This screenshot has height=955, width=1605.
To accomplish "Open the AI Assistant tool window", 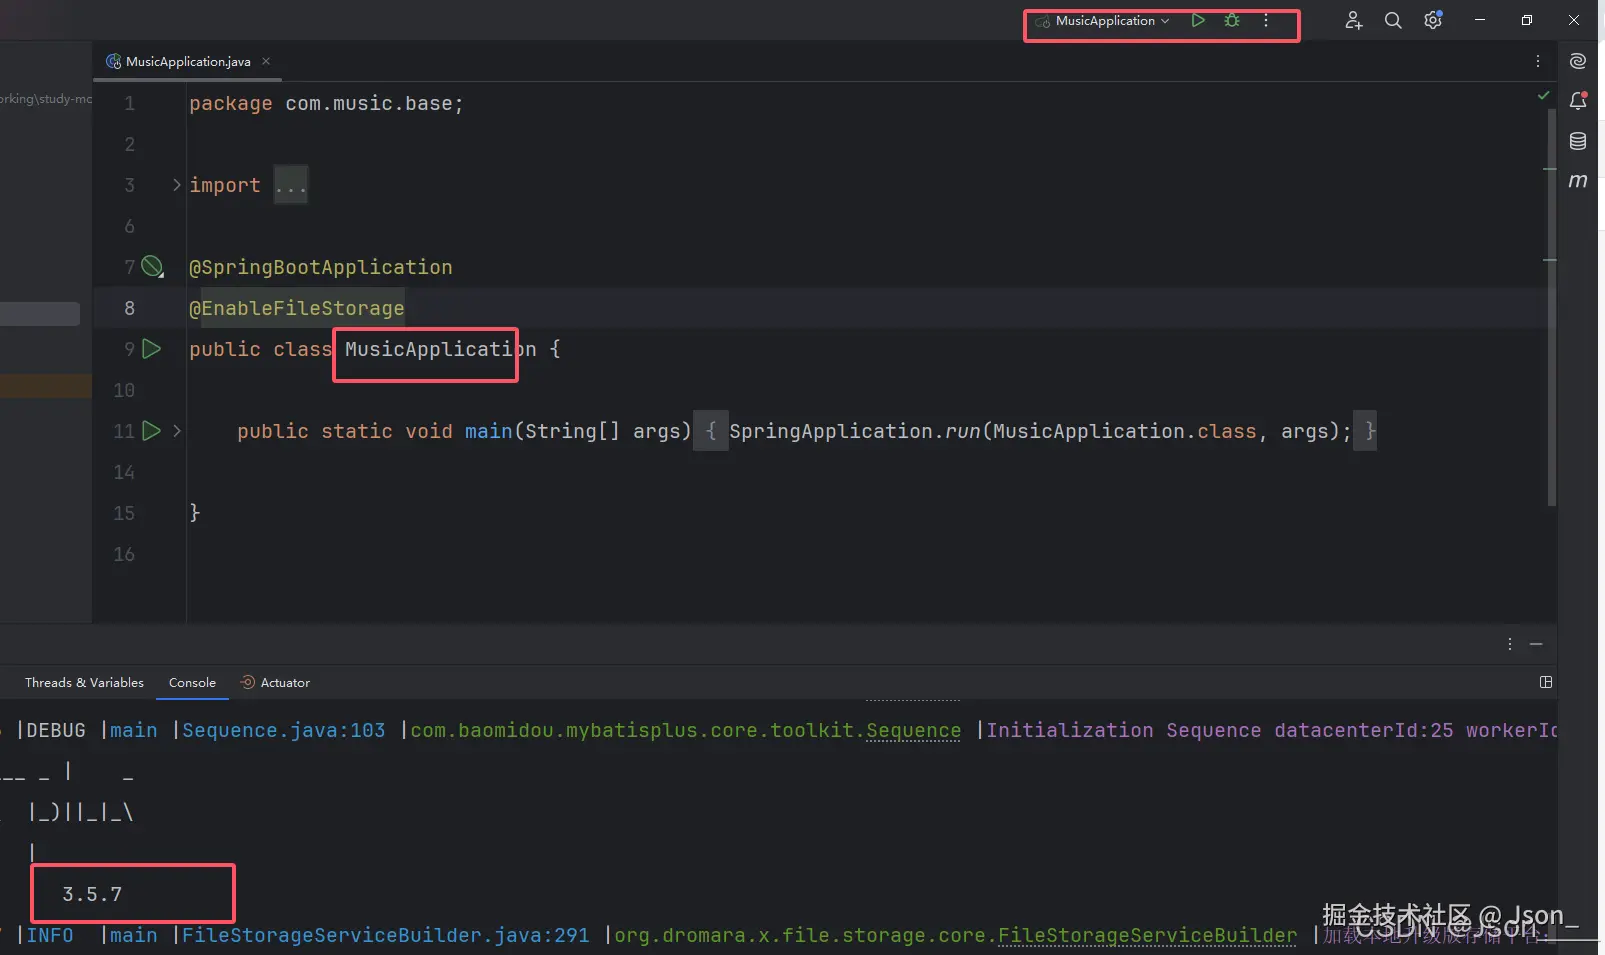I will coord(1578,61).
